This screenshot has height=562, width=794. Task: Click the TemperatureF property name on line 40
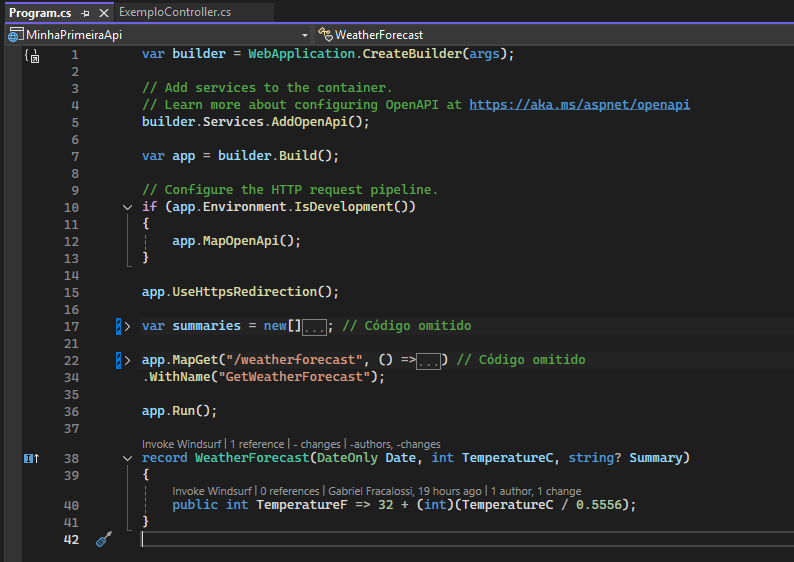pyautogui.click(x=302, y=505)
